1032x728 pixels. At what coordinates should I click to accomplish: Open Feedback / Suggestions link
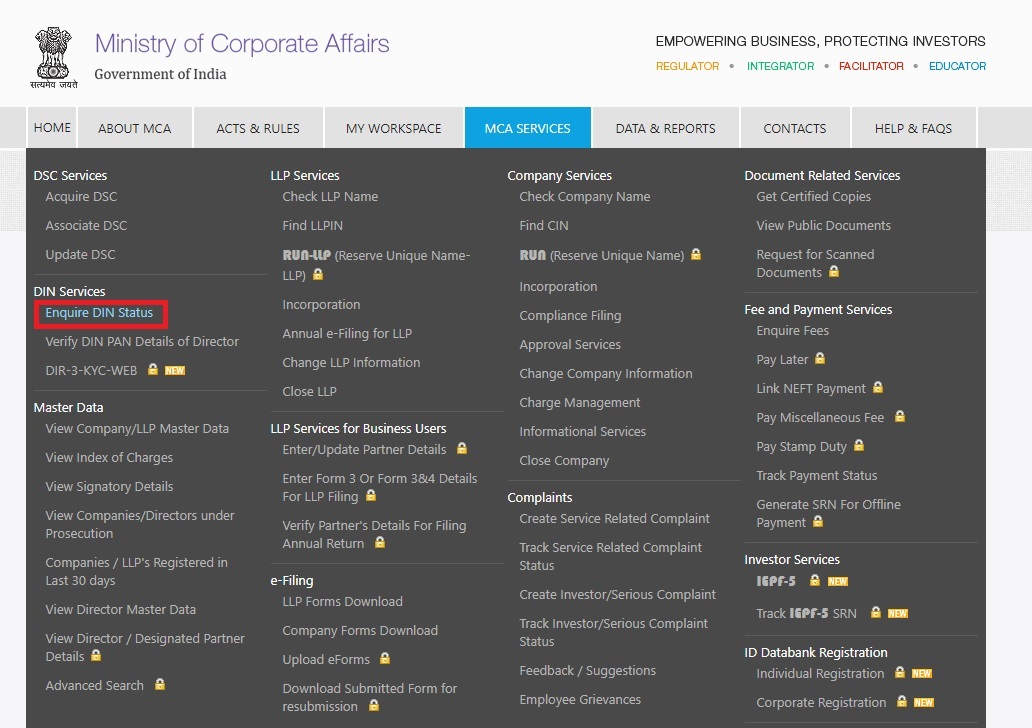pos(588,671)
